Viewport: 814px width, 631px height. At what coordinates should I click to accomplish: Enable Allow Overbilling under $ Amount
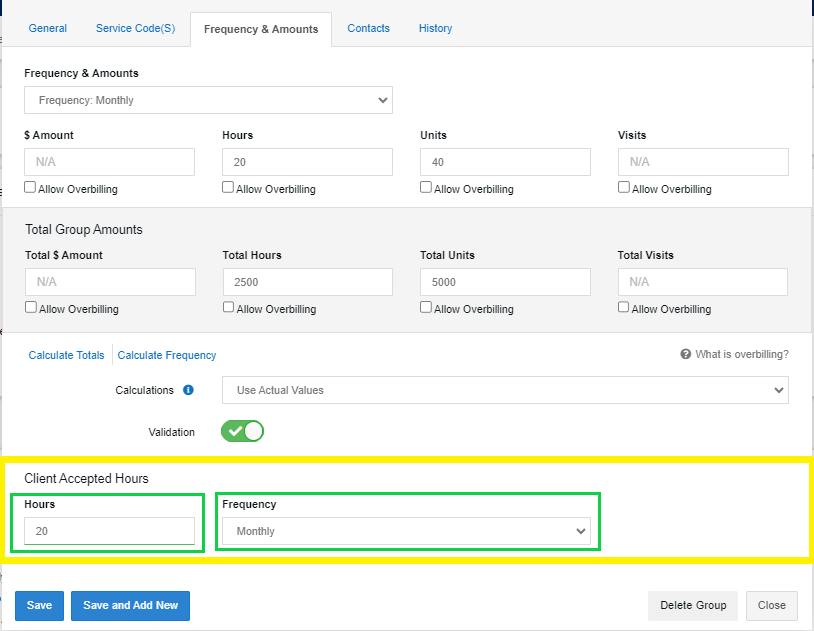30,187
